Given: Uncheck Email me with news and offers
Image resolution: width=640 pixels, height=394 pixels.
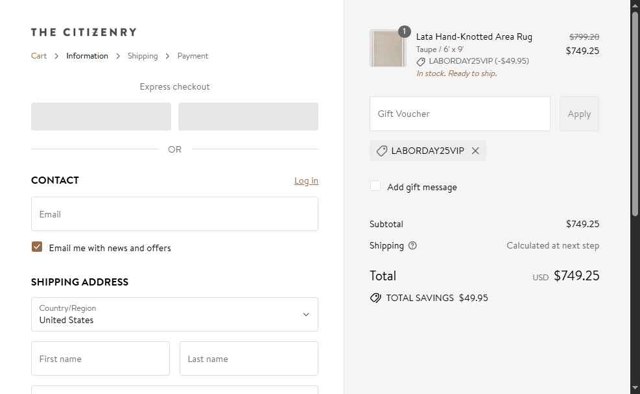Looking at the screenshot, I should click(37, 247).
